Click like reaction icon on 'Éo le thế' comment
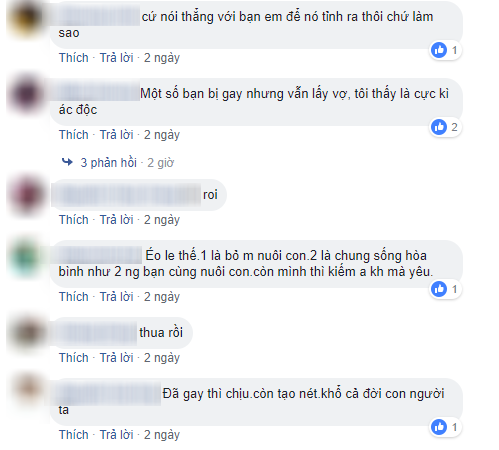Screen dimensions: 499x450 click(439, 289)
